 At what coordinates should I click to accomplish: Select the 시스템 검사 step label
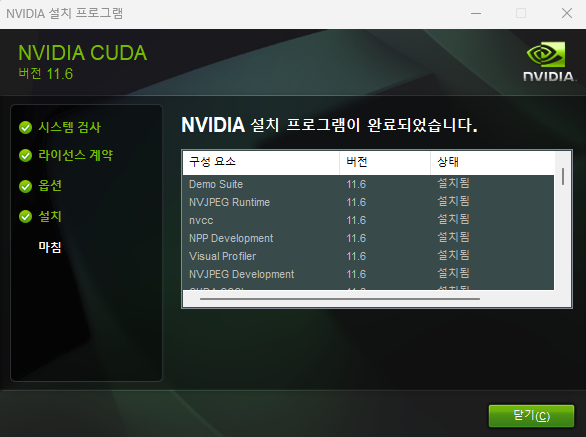coord(70,127)
